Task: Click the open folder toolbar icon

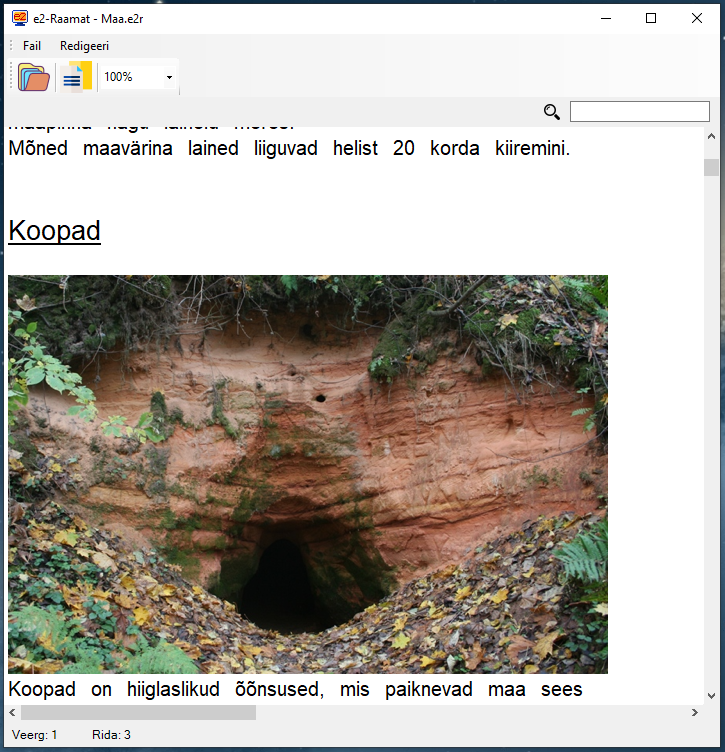Action: coord(33,77)
